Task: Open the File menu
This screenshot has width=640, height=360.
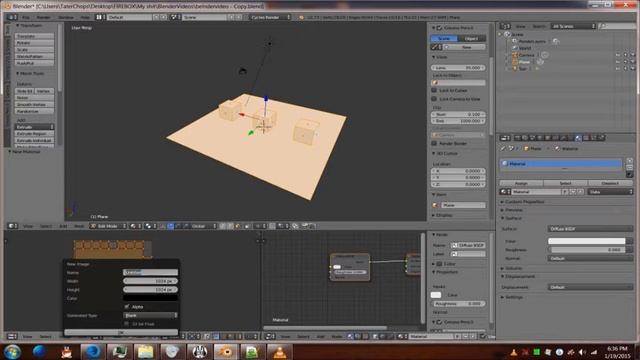Action: [x=26, y=18]
